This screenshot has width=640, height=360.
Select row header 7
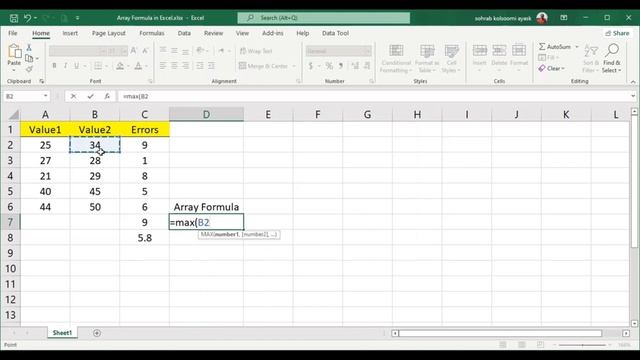(10, 222)
